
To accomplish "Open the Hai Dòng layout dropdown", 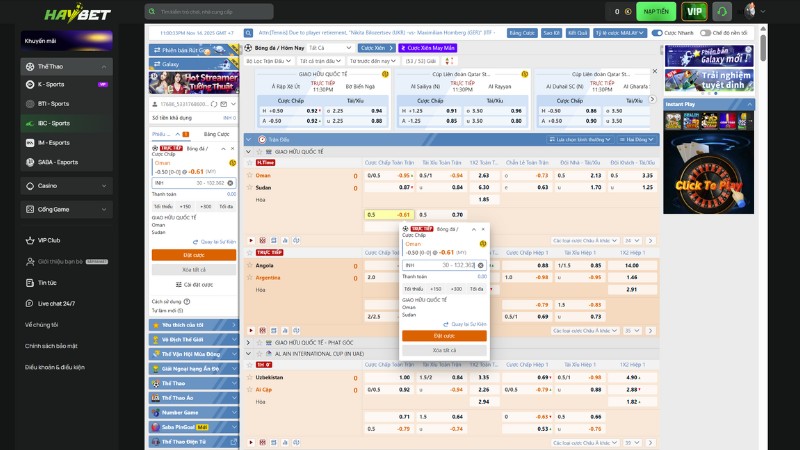I will click(x=636, y=139).
